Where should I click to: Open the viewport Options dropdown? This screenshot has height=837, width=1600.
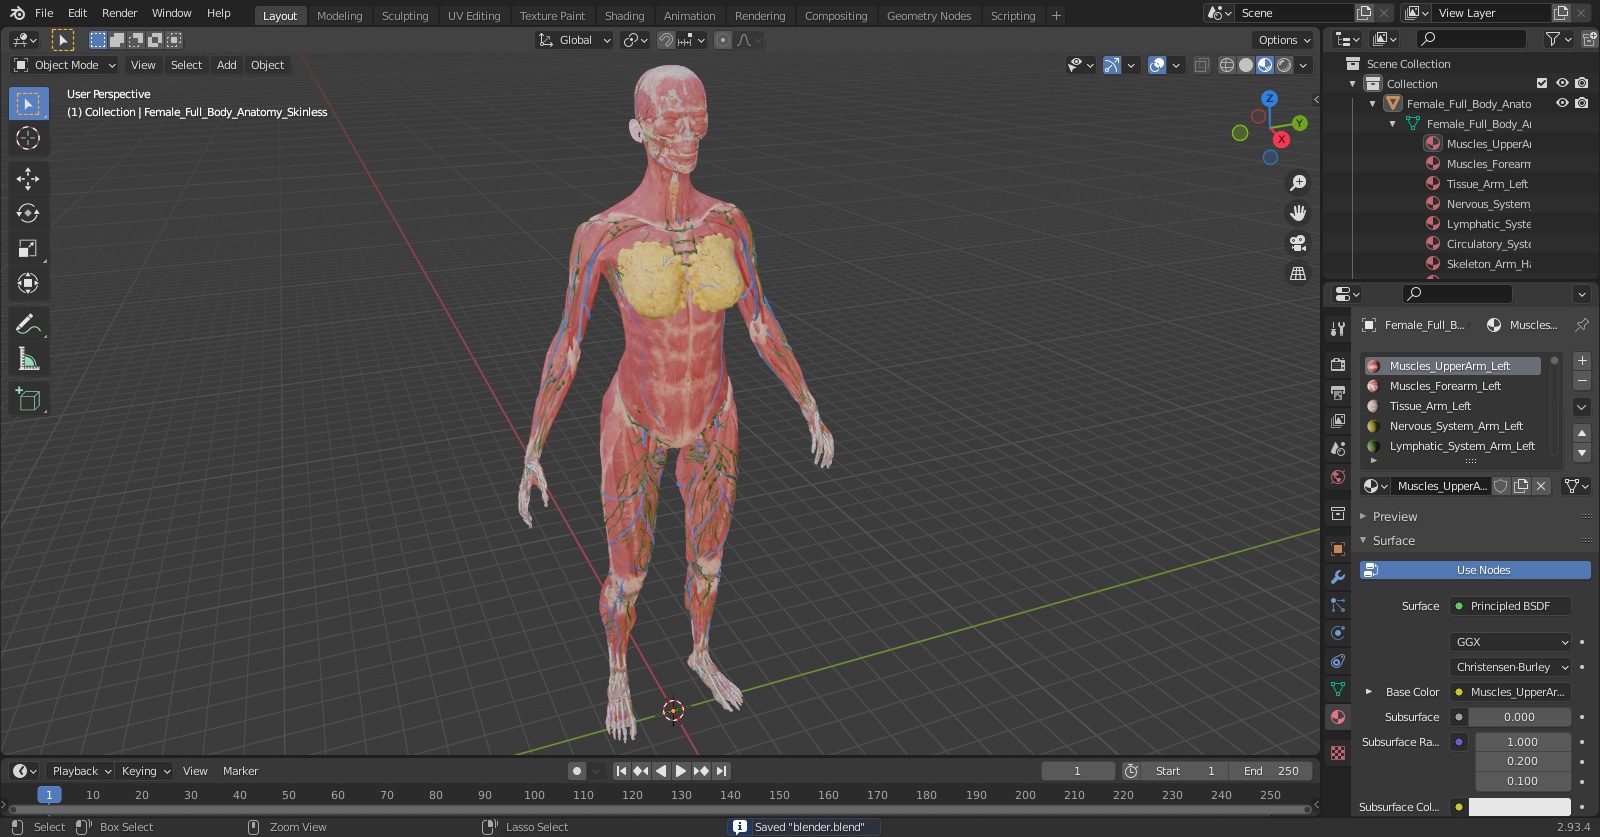[x=1284, y=40]
